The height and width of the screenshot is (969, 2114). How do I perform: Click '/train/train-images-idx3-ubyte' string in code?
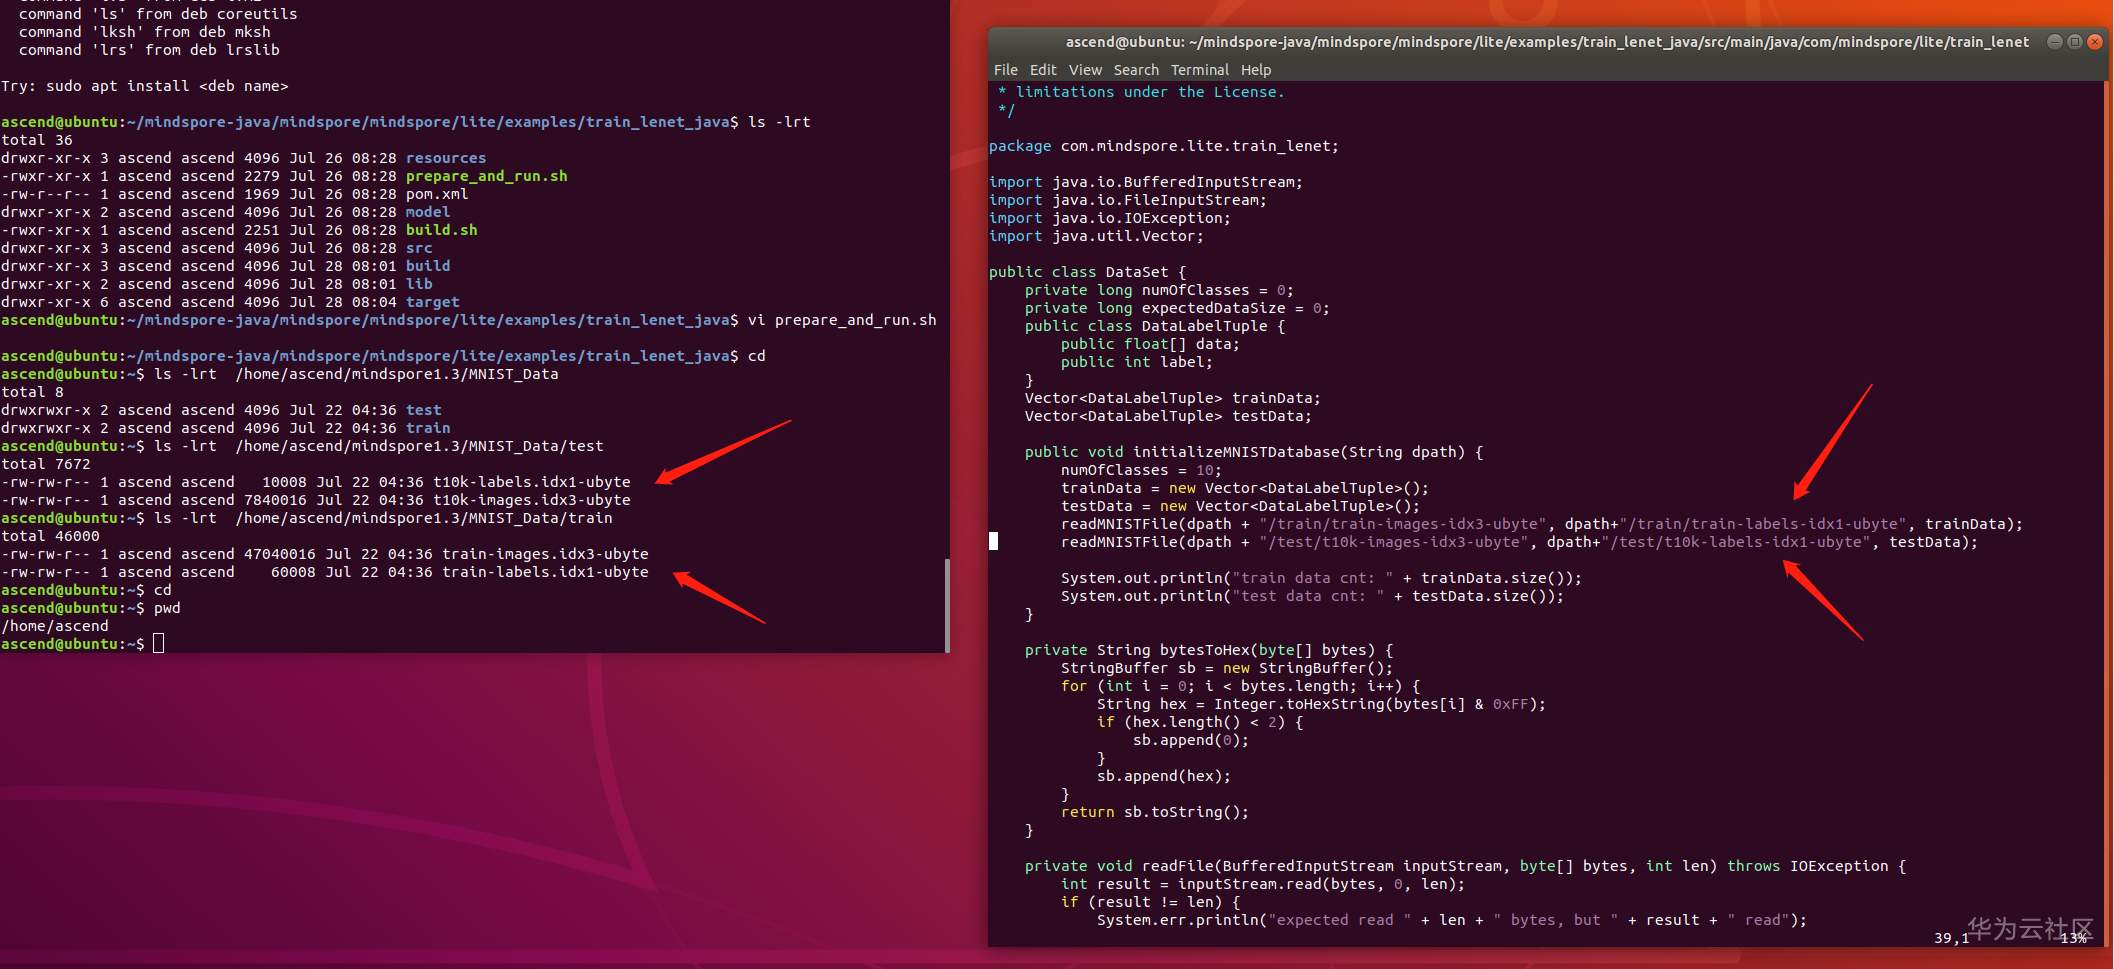[x=1403, y=524]
